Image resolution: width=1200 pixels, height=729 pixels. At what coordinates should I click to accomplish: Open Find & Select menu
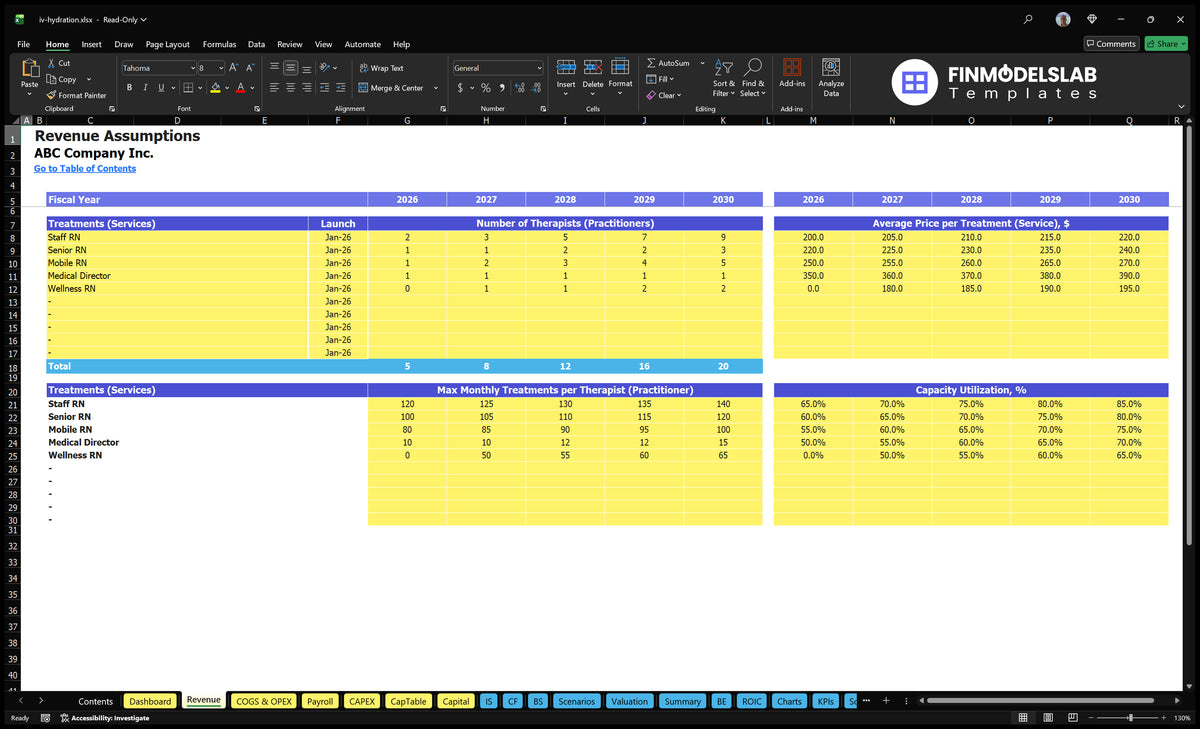[x=753, y=77]
